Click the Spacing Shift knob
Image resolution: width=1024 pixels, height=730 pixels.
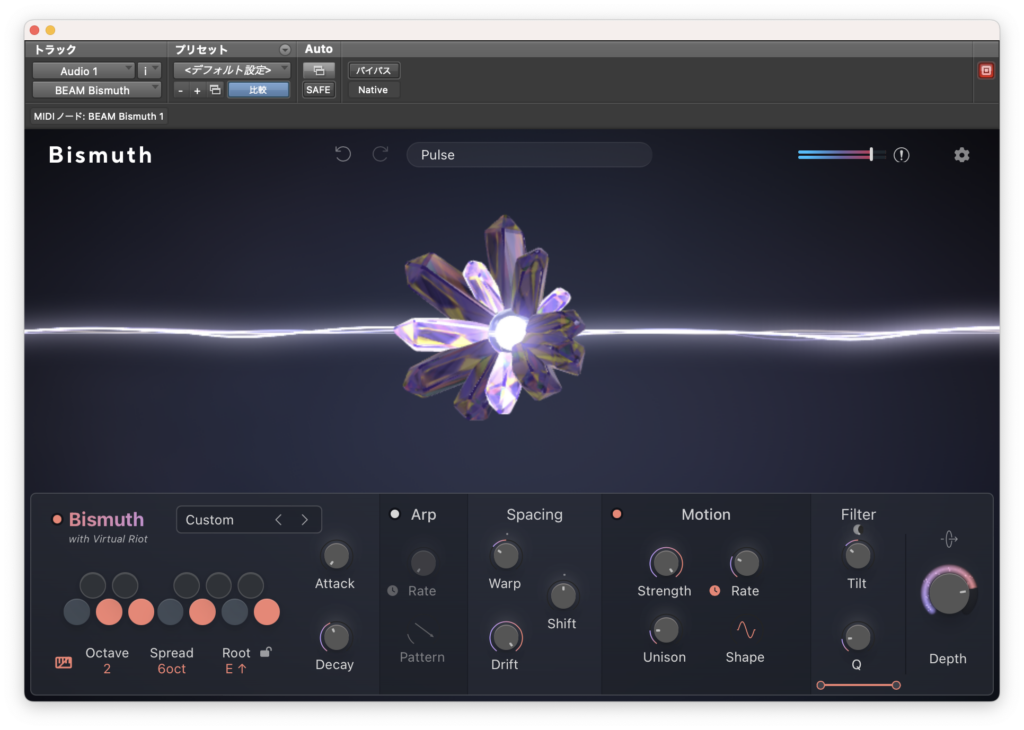[562, 595]
